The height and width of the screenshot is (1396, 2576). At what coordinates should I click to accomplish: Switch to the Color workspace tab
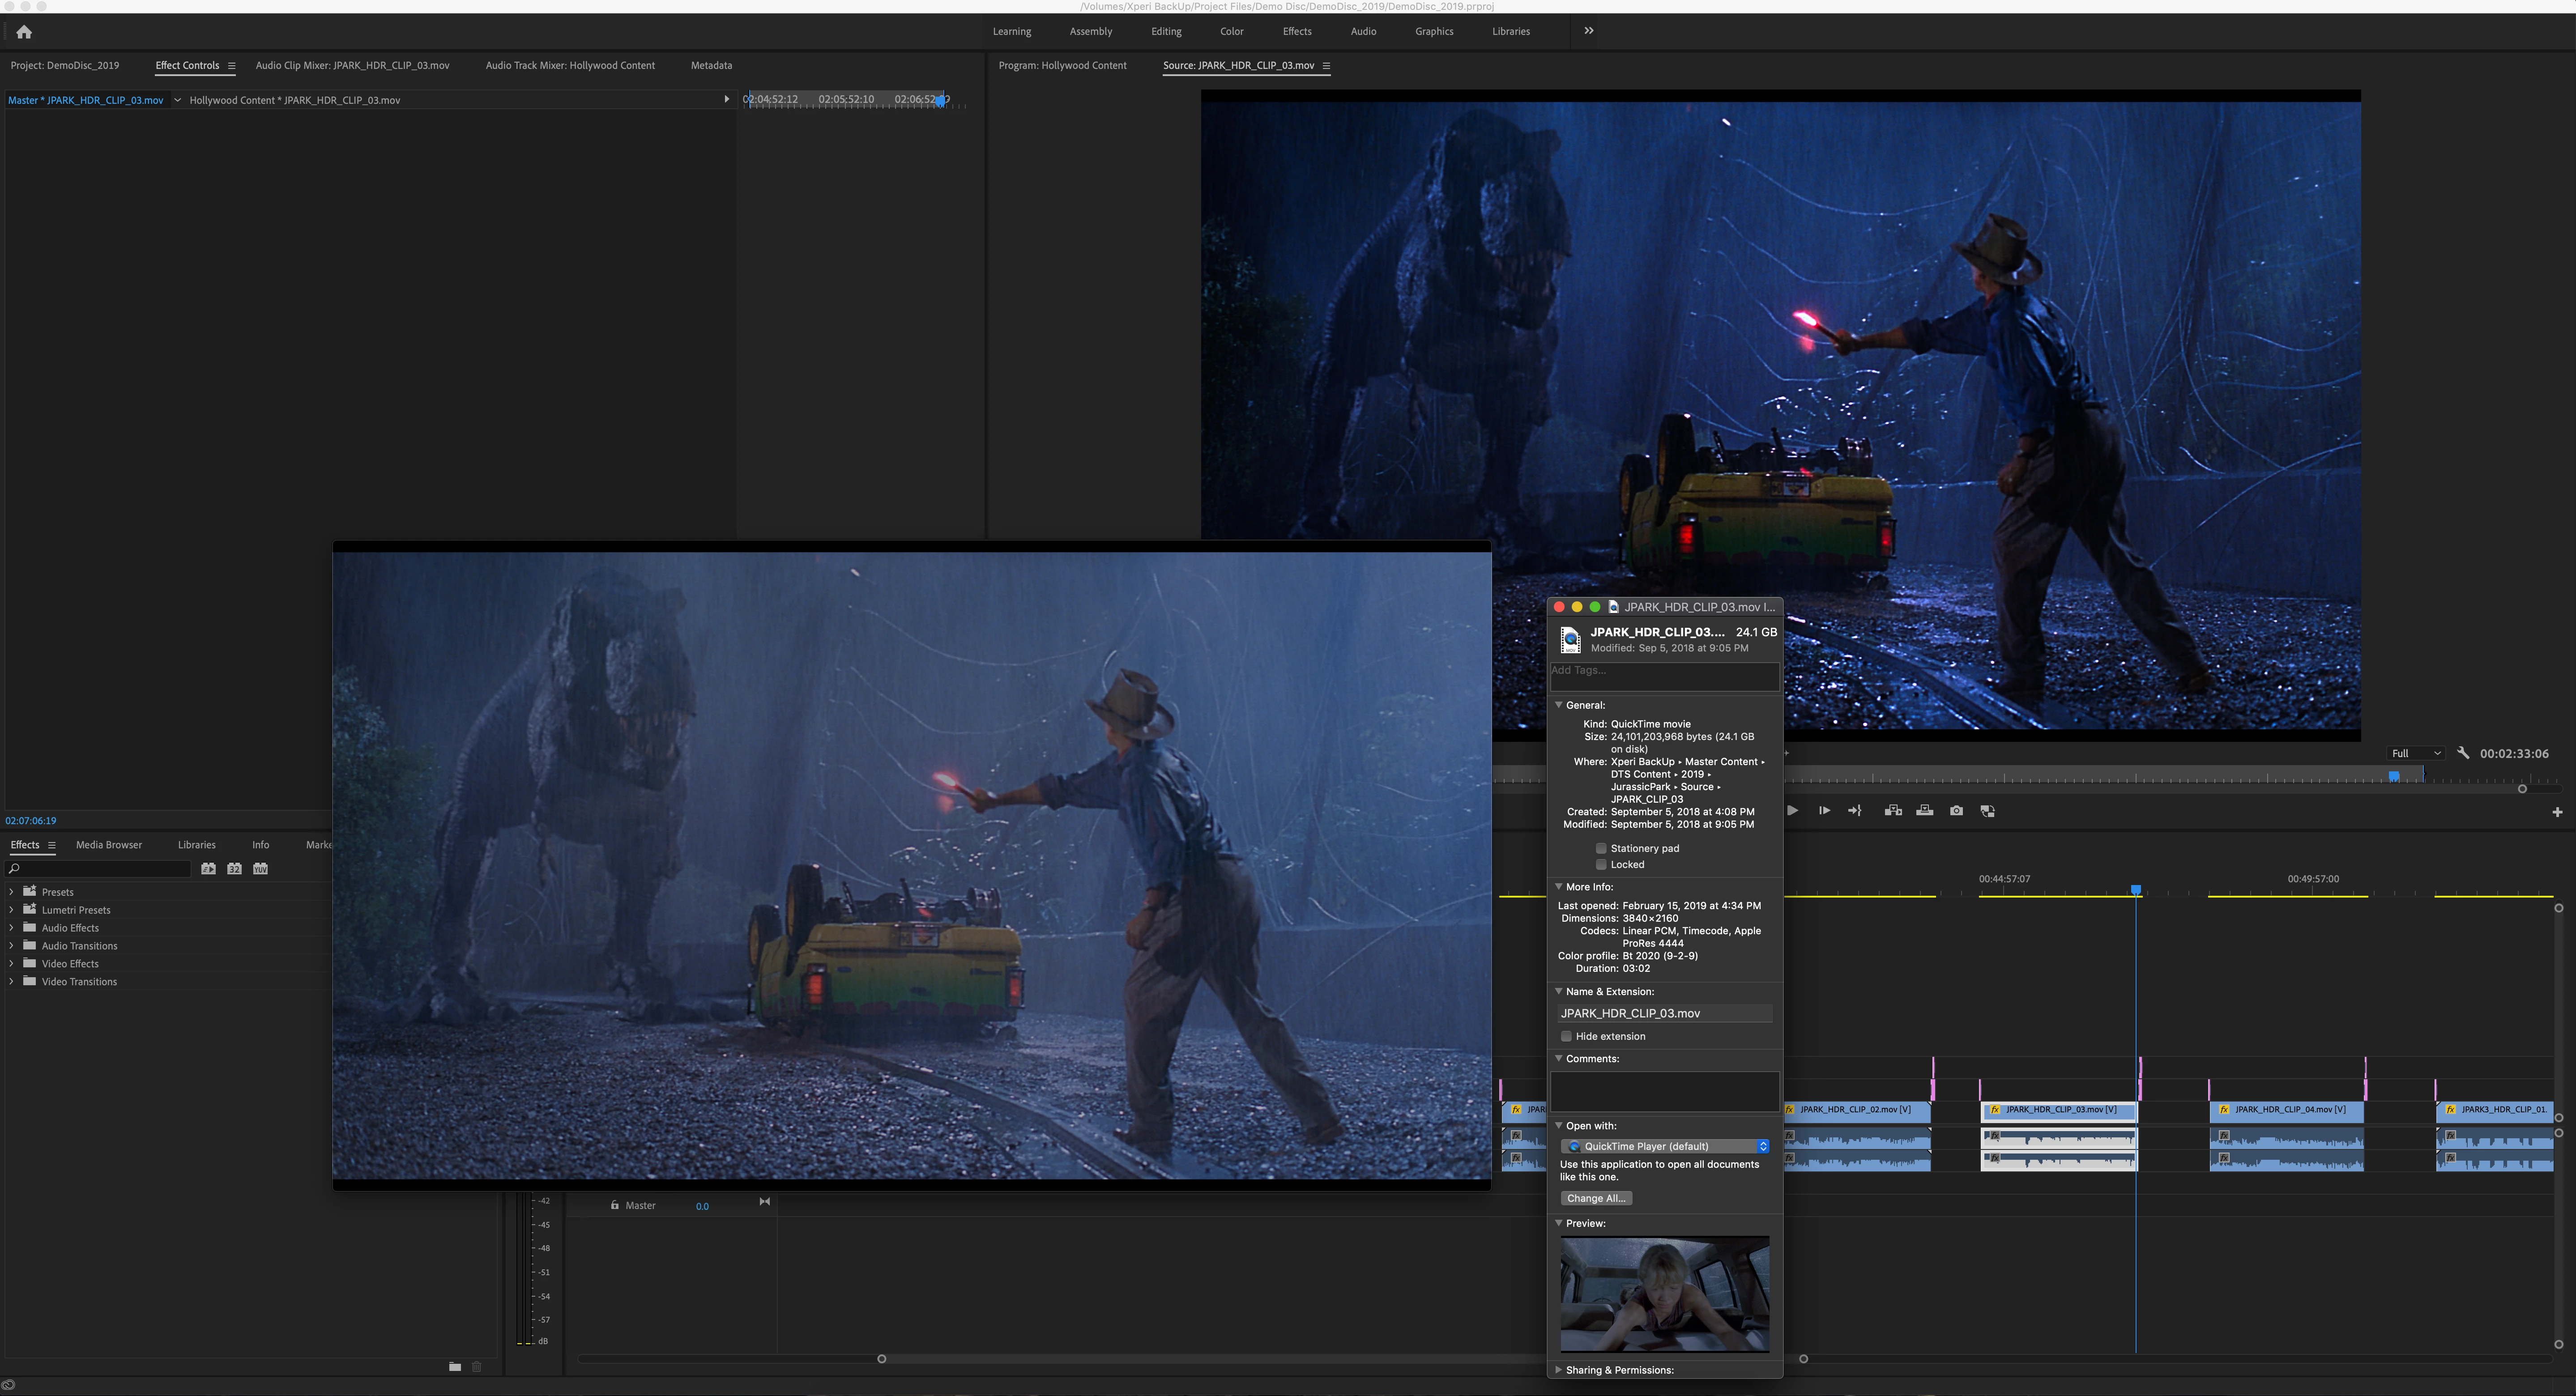[x=1231, y=31]
